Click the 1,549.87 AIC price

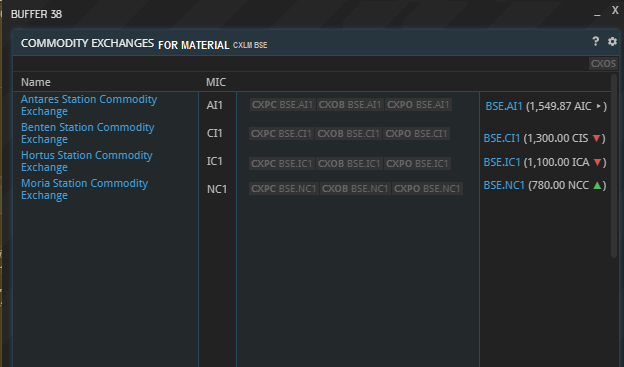pyautogui.click(x=560, y=106)
